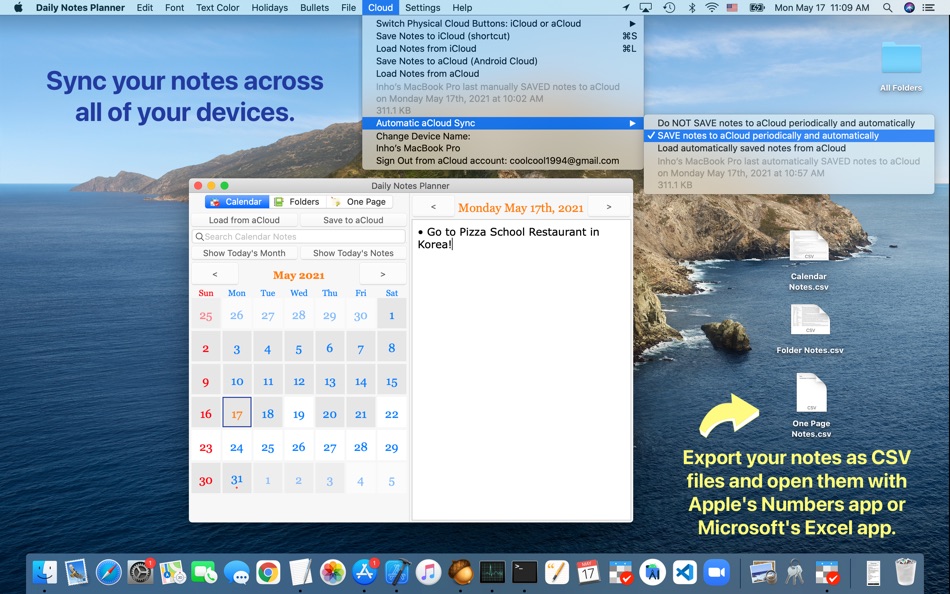Viewport: 950px width, 594px height.
Task: Go to next month after May 2021
Action: coord(382,275)
